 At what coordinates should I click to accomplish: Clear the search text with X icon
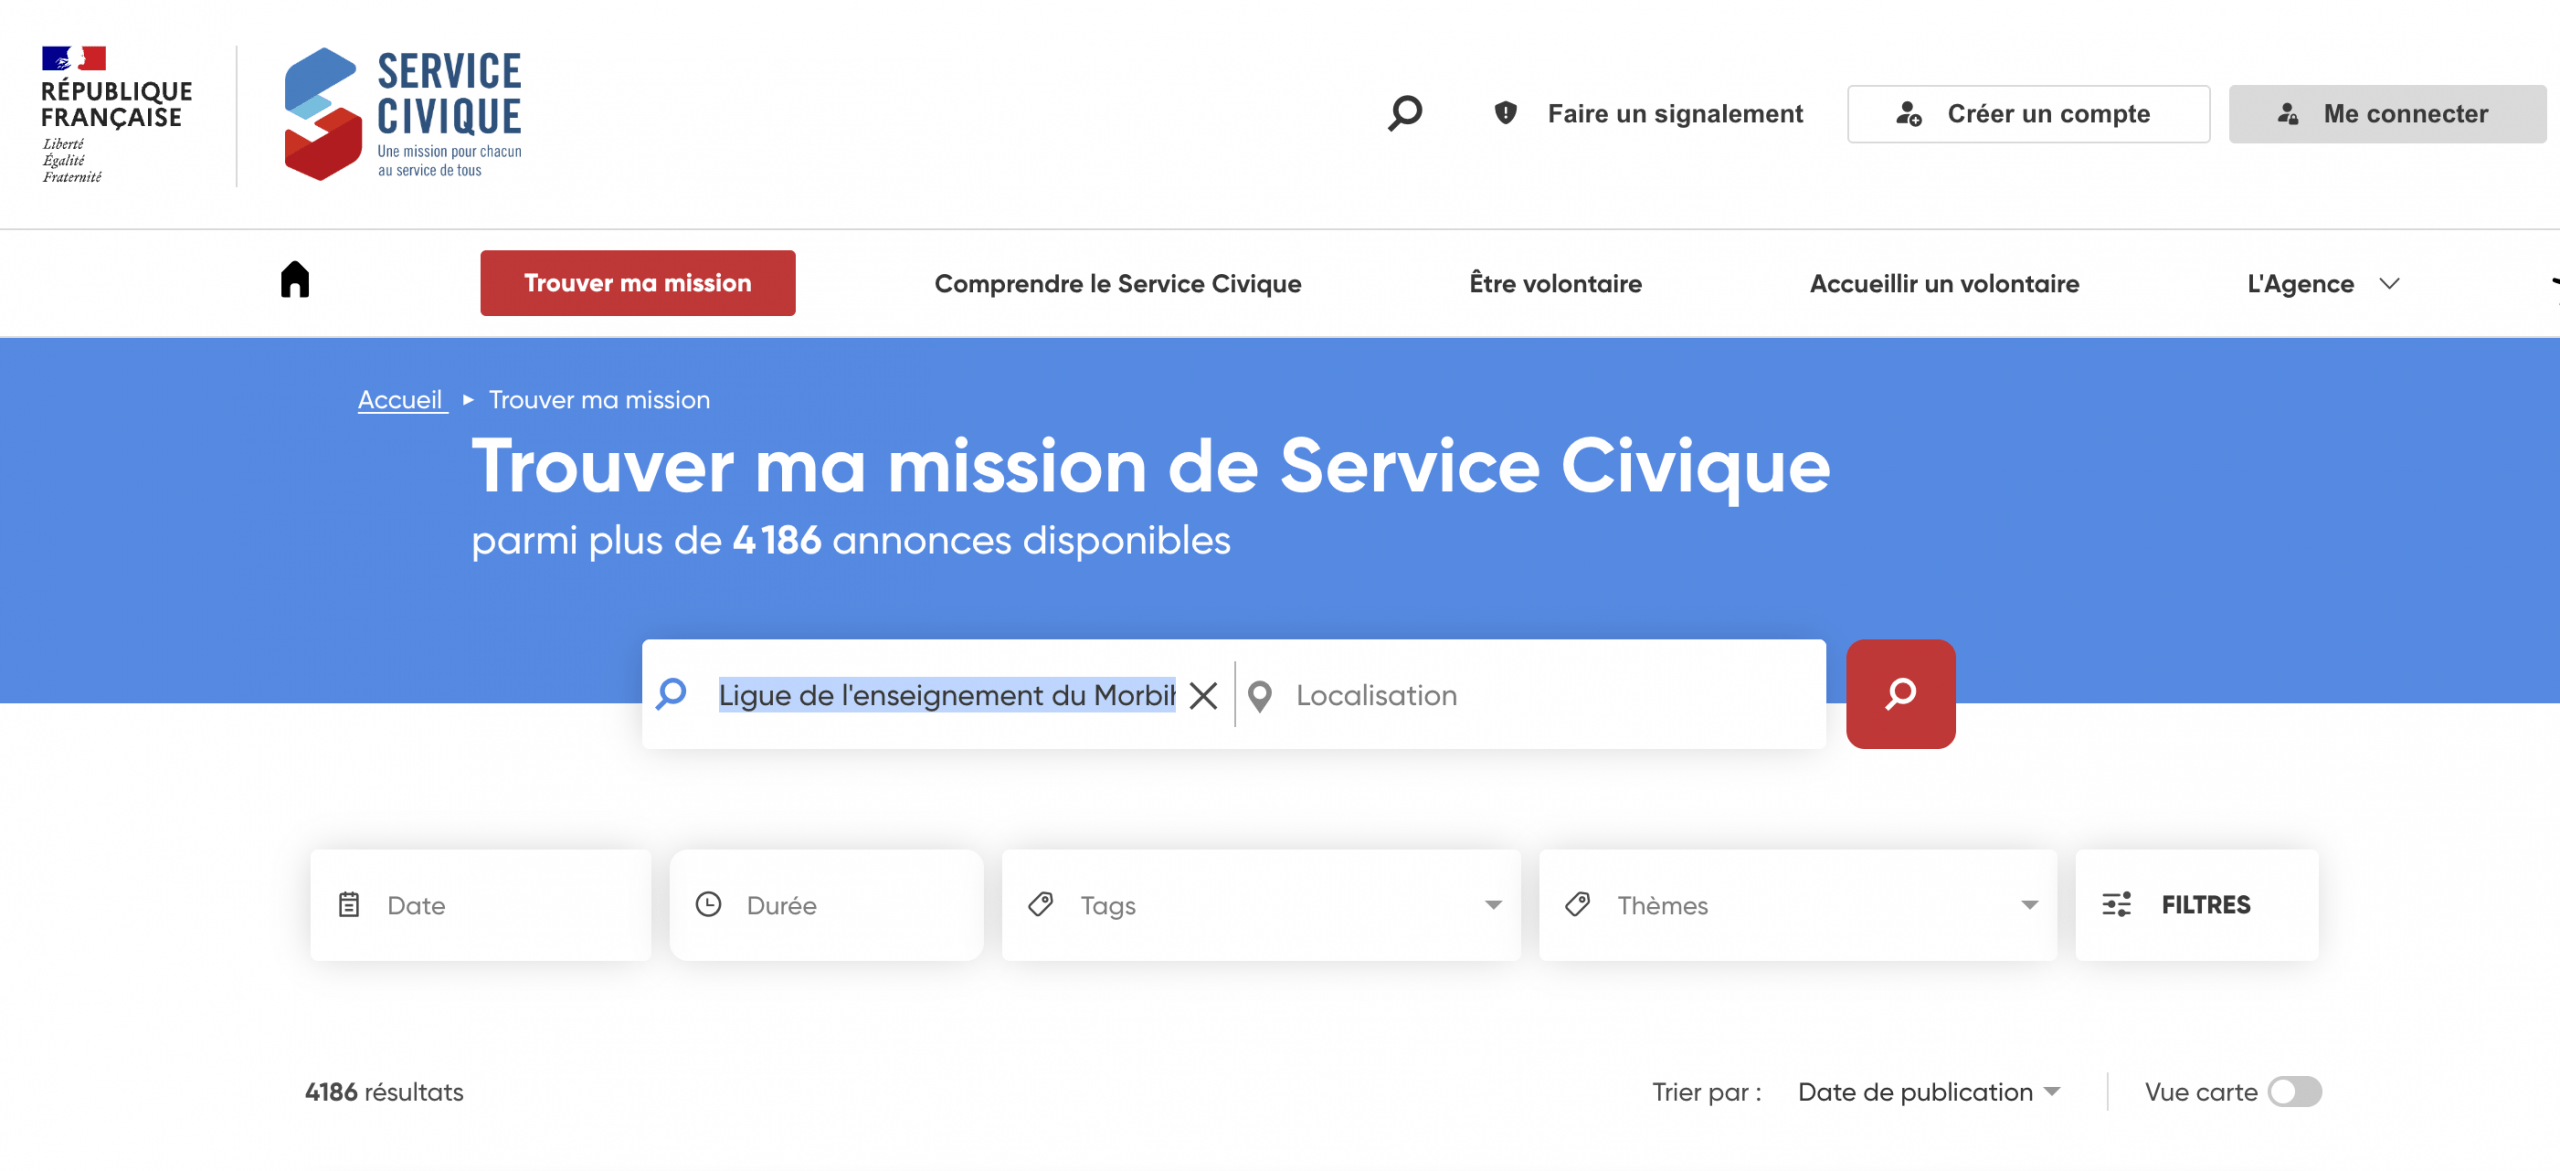(x=1203, y=695)
